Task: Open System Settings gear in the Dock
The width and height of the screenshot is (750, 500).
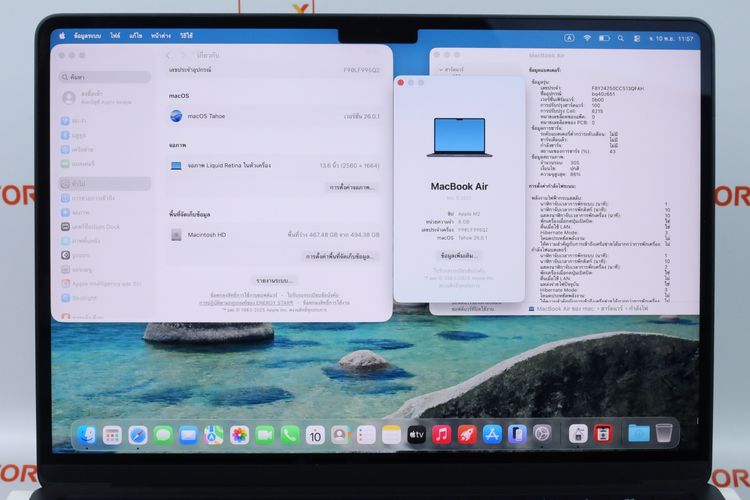Action: (x=542, y=434)
